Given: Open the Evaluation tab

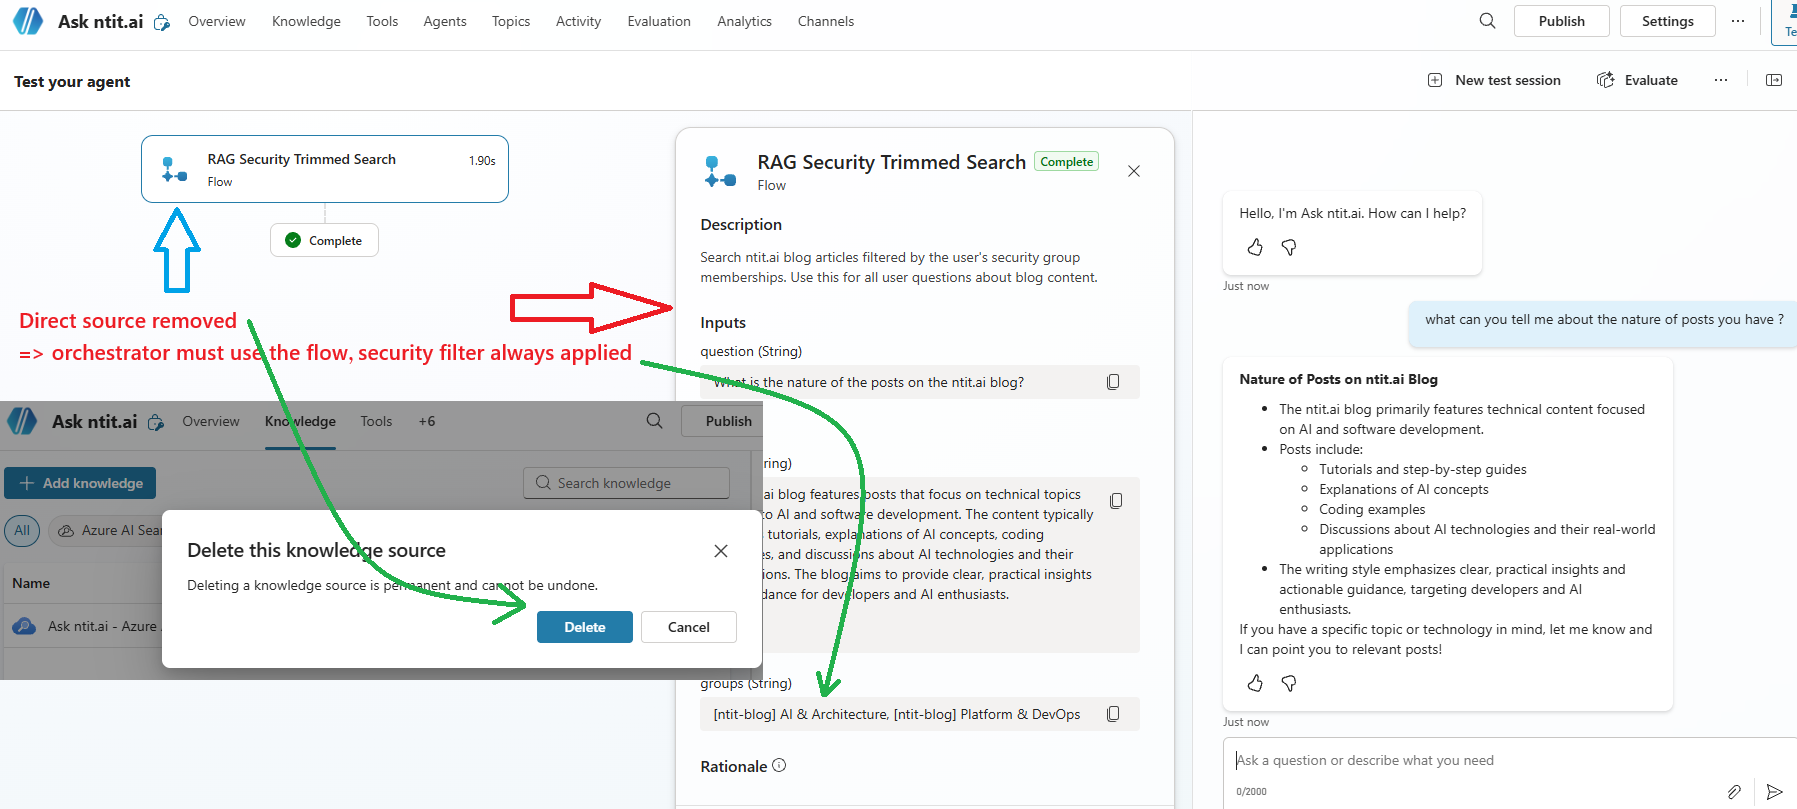Looking at the screenshot, I should pos(659,21).
